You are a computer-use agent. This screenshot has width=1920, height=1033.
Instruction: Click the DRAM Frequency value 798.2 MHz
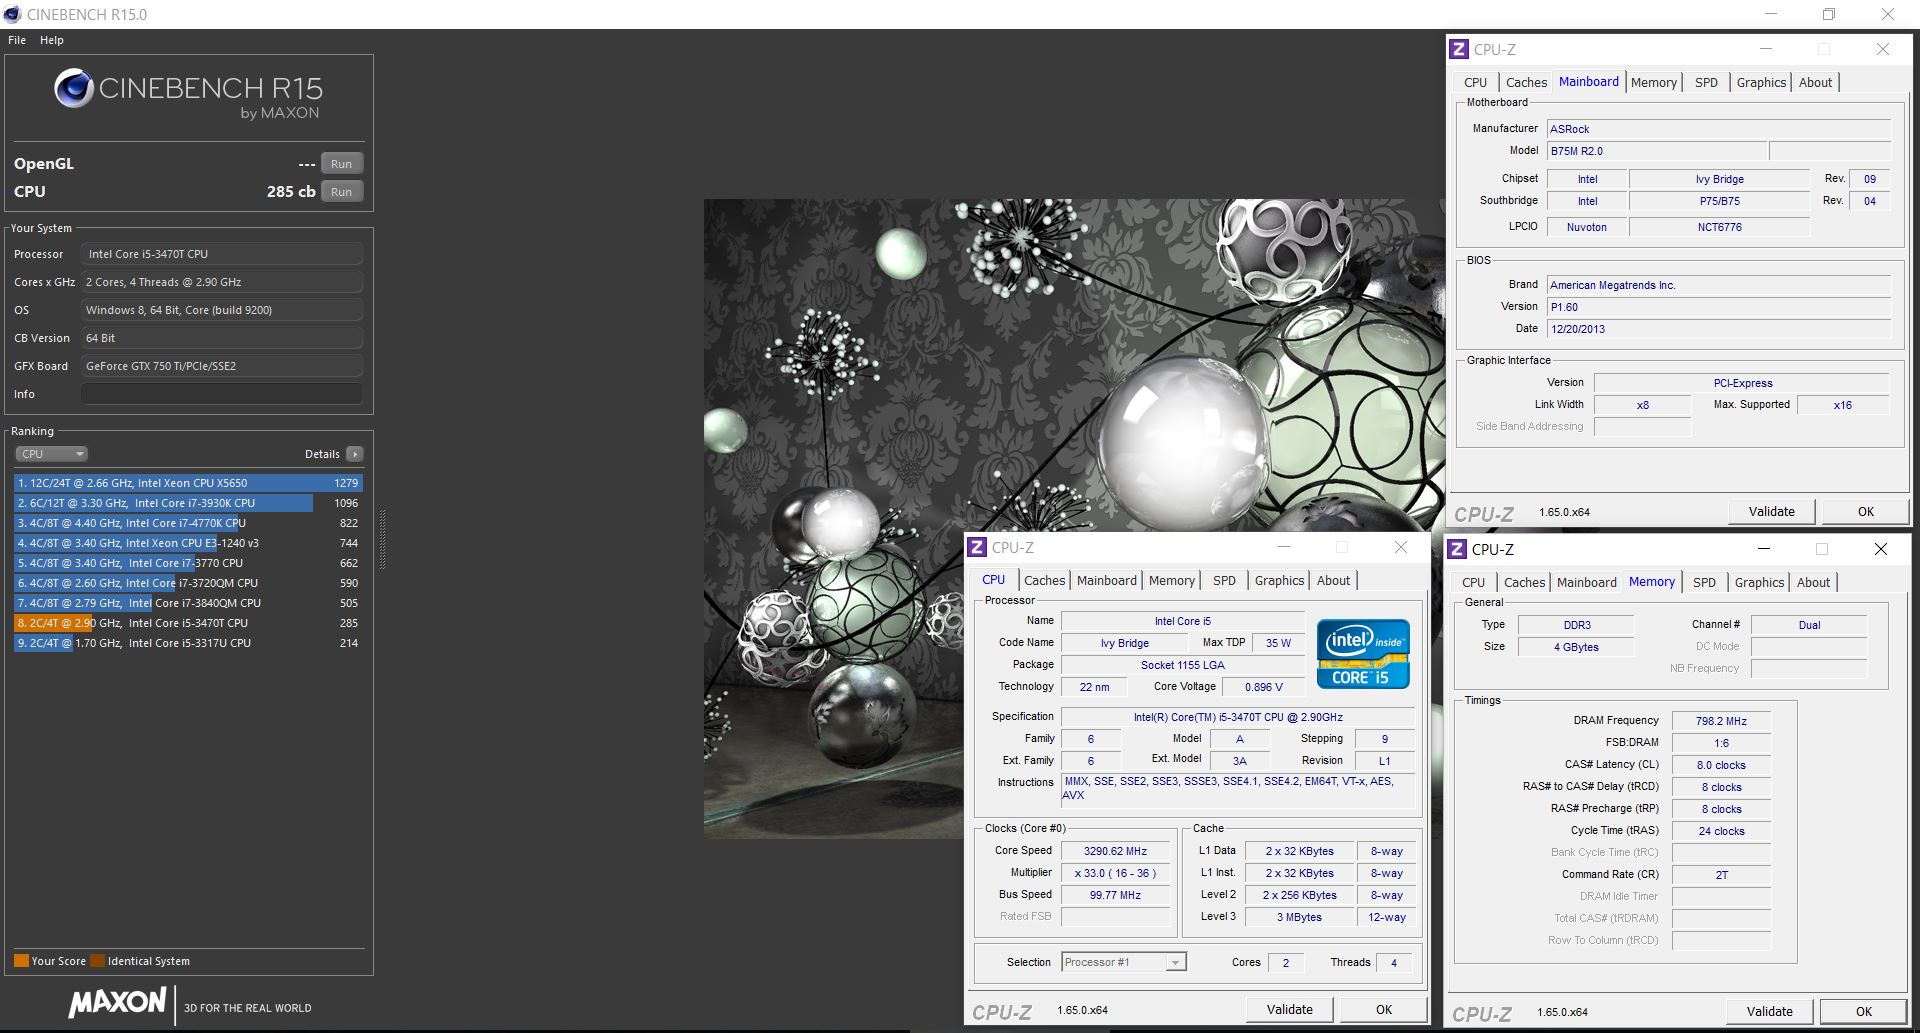pos(1721,721)
